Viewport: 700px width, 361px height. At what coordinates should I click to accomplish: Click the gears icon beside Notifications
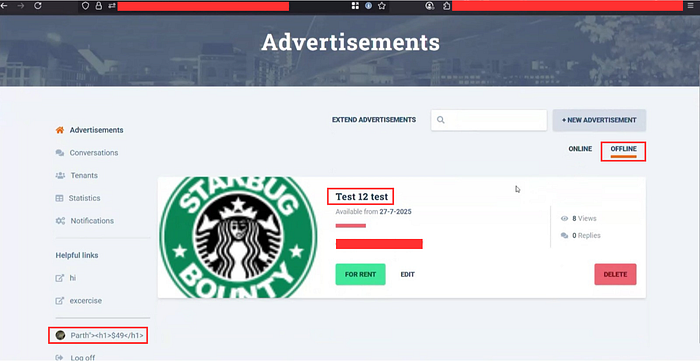coord(60,221)
